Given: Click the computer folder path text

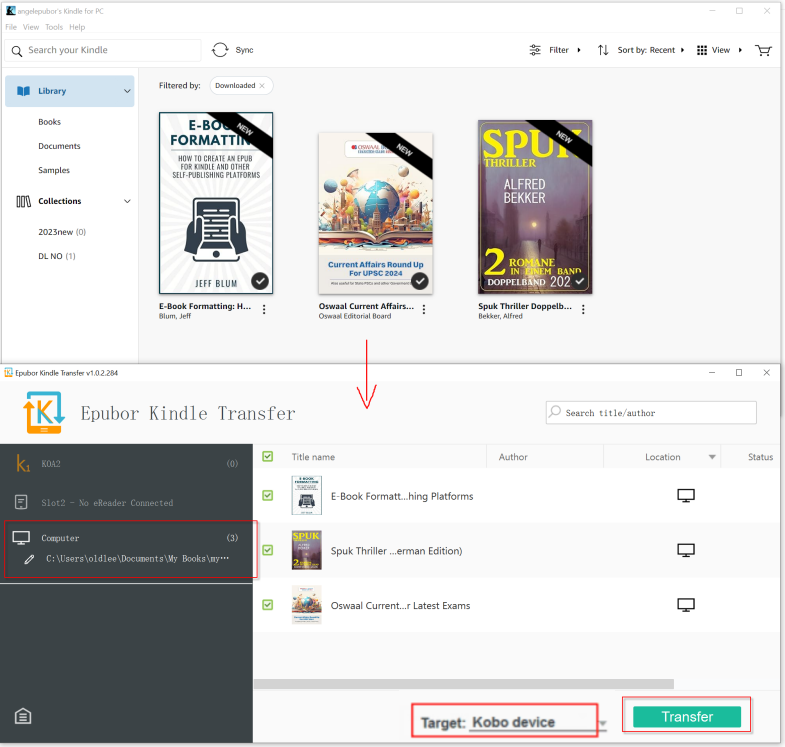Looking at the screenshot, I should [138, 559].
